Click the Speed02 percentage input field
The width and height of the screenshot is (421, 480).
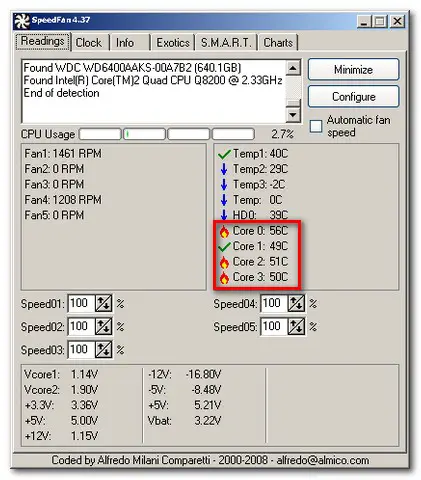[x=81, y=326]
